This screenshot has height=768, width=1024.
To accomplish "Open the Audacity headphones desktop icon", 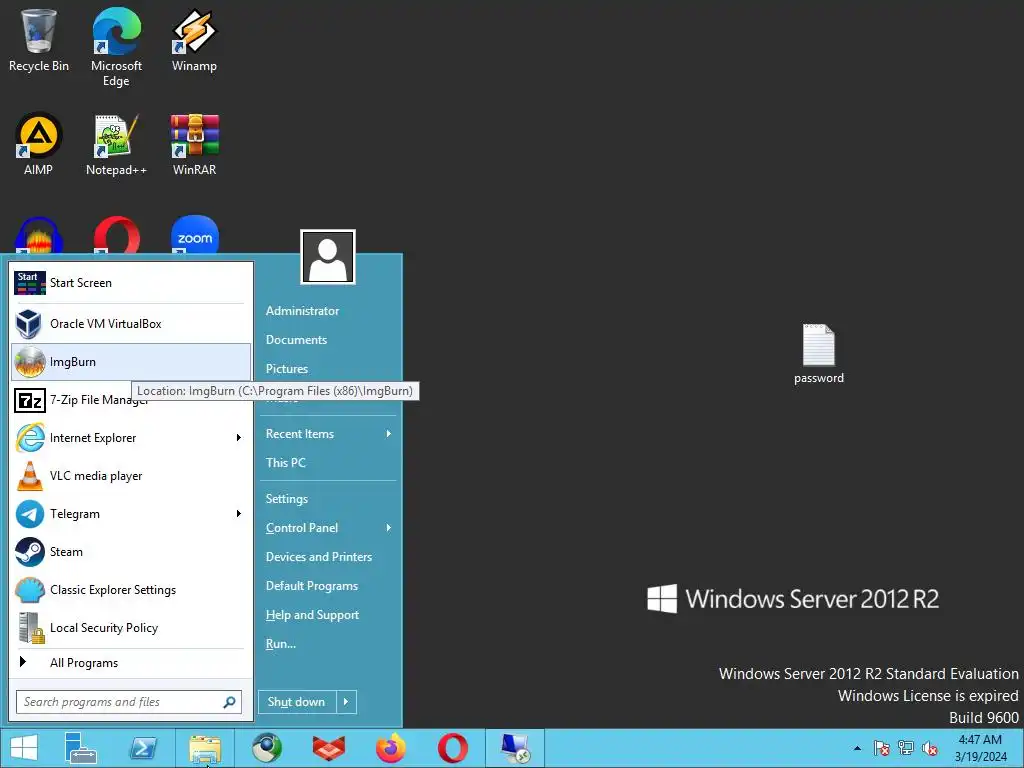I will coord(39,235).
